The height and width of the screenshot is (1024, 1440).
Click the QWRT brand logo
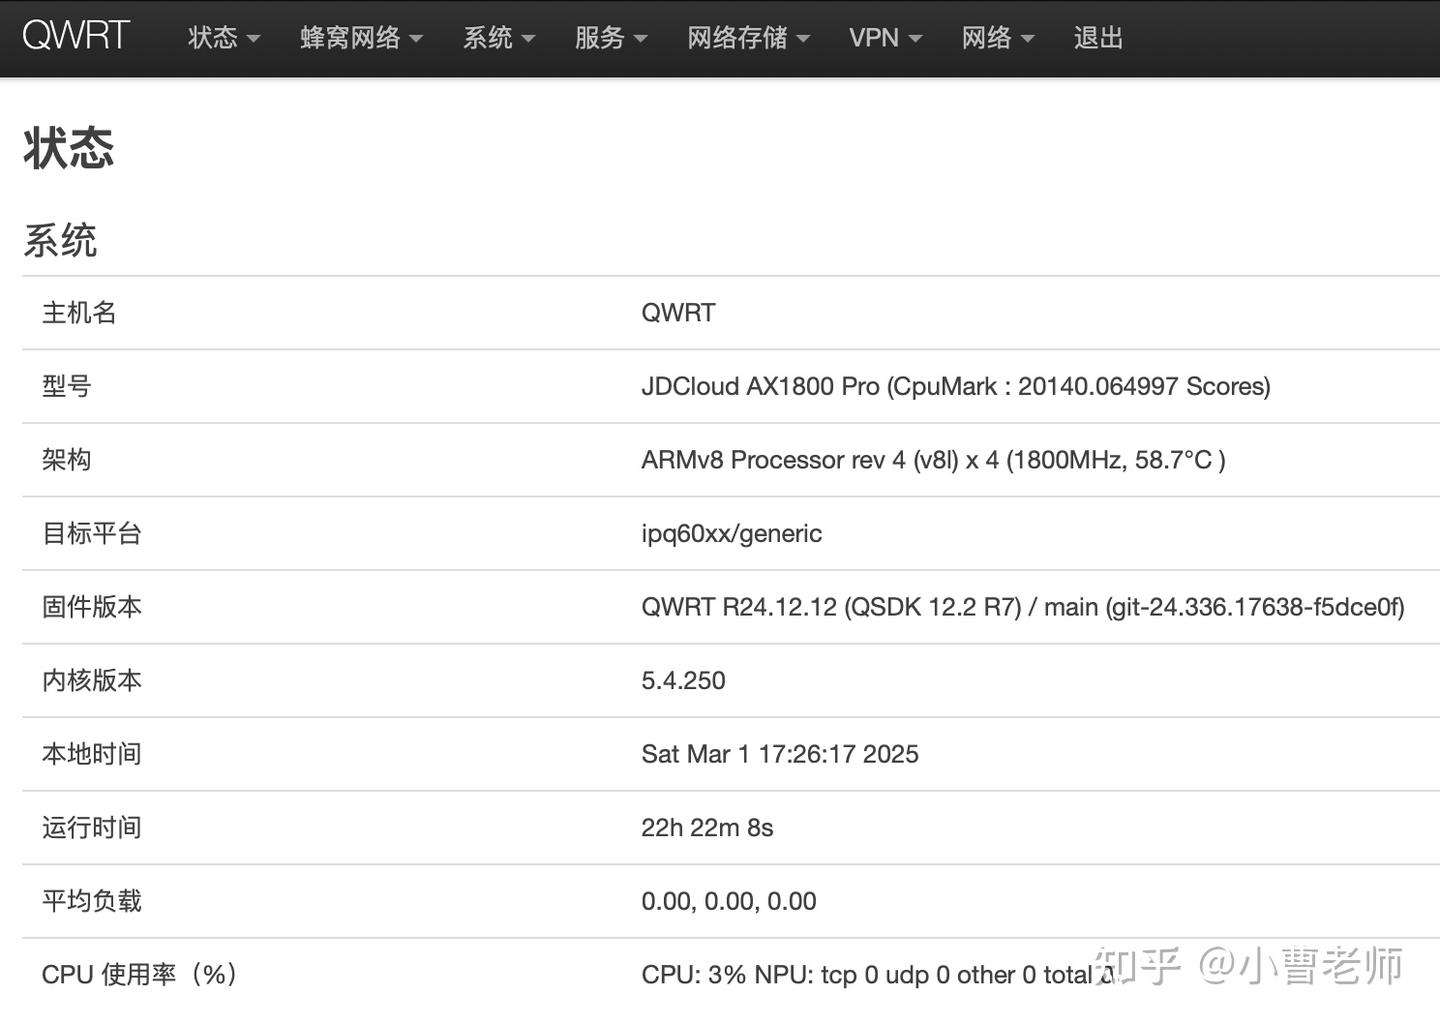click(76, 36)
